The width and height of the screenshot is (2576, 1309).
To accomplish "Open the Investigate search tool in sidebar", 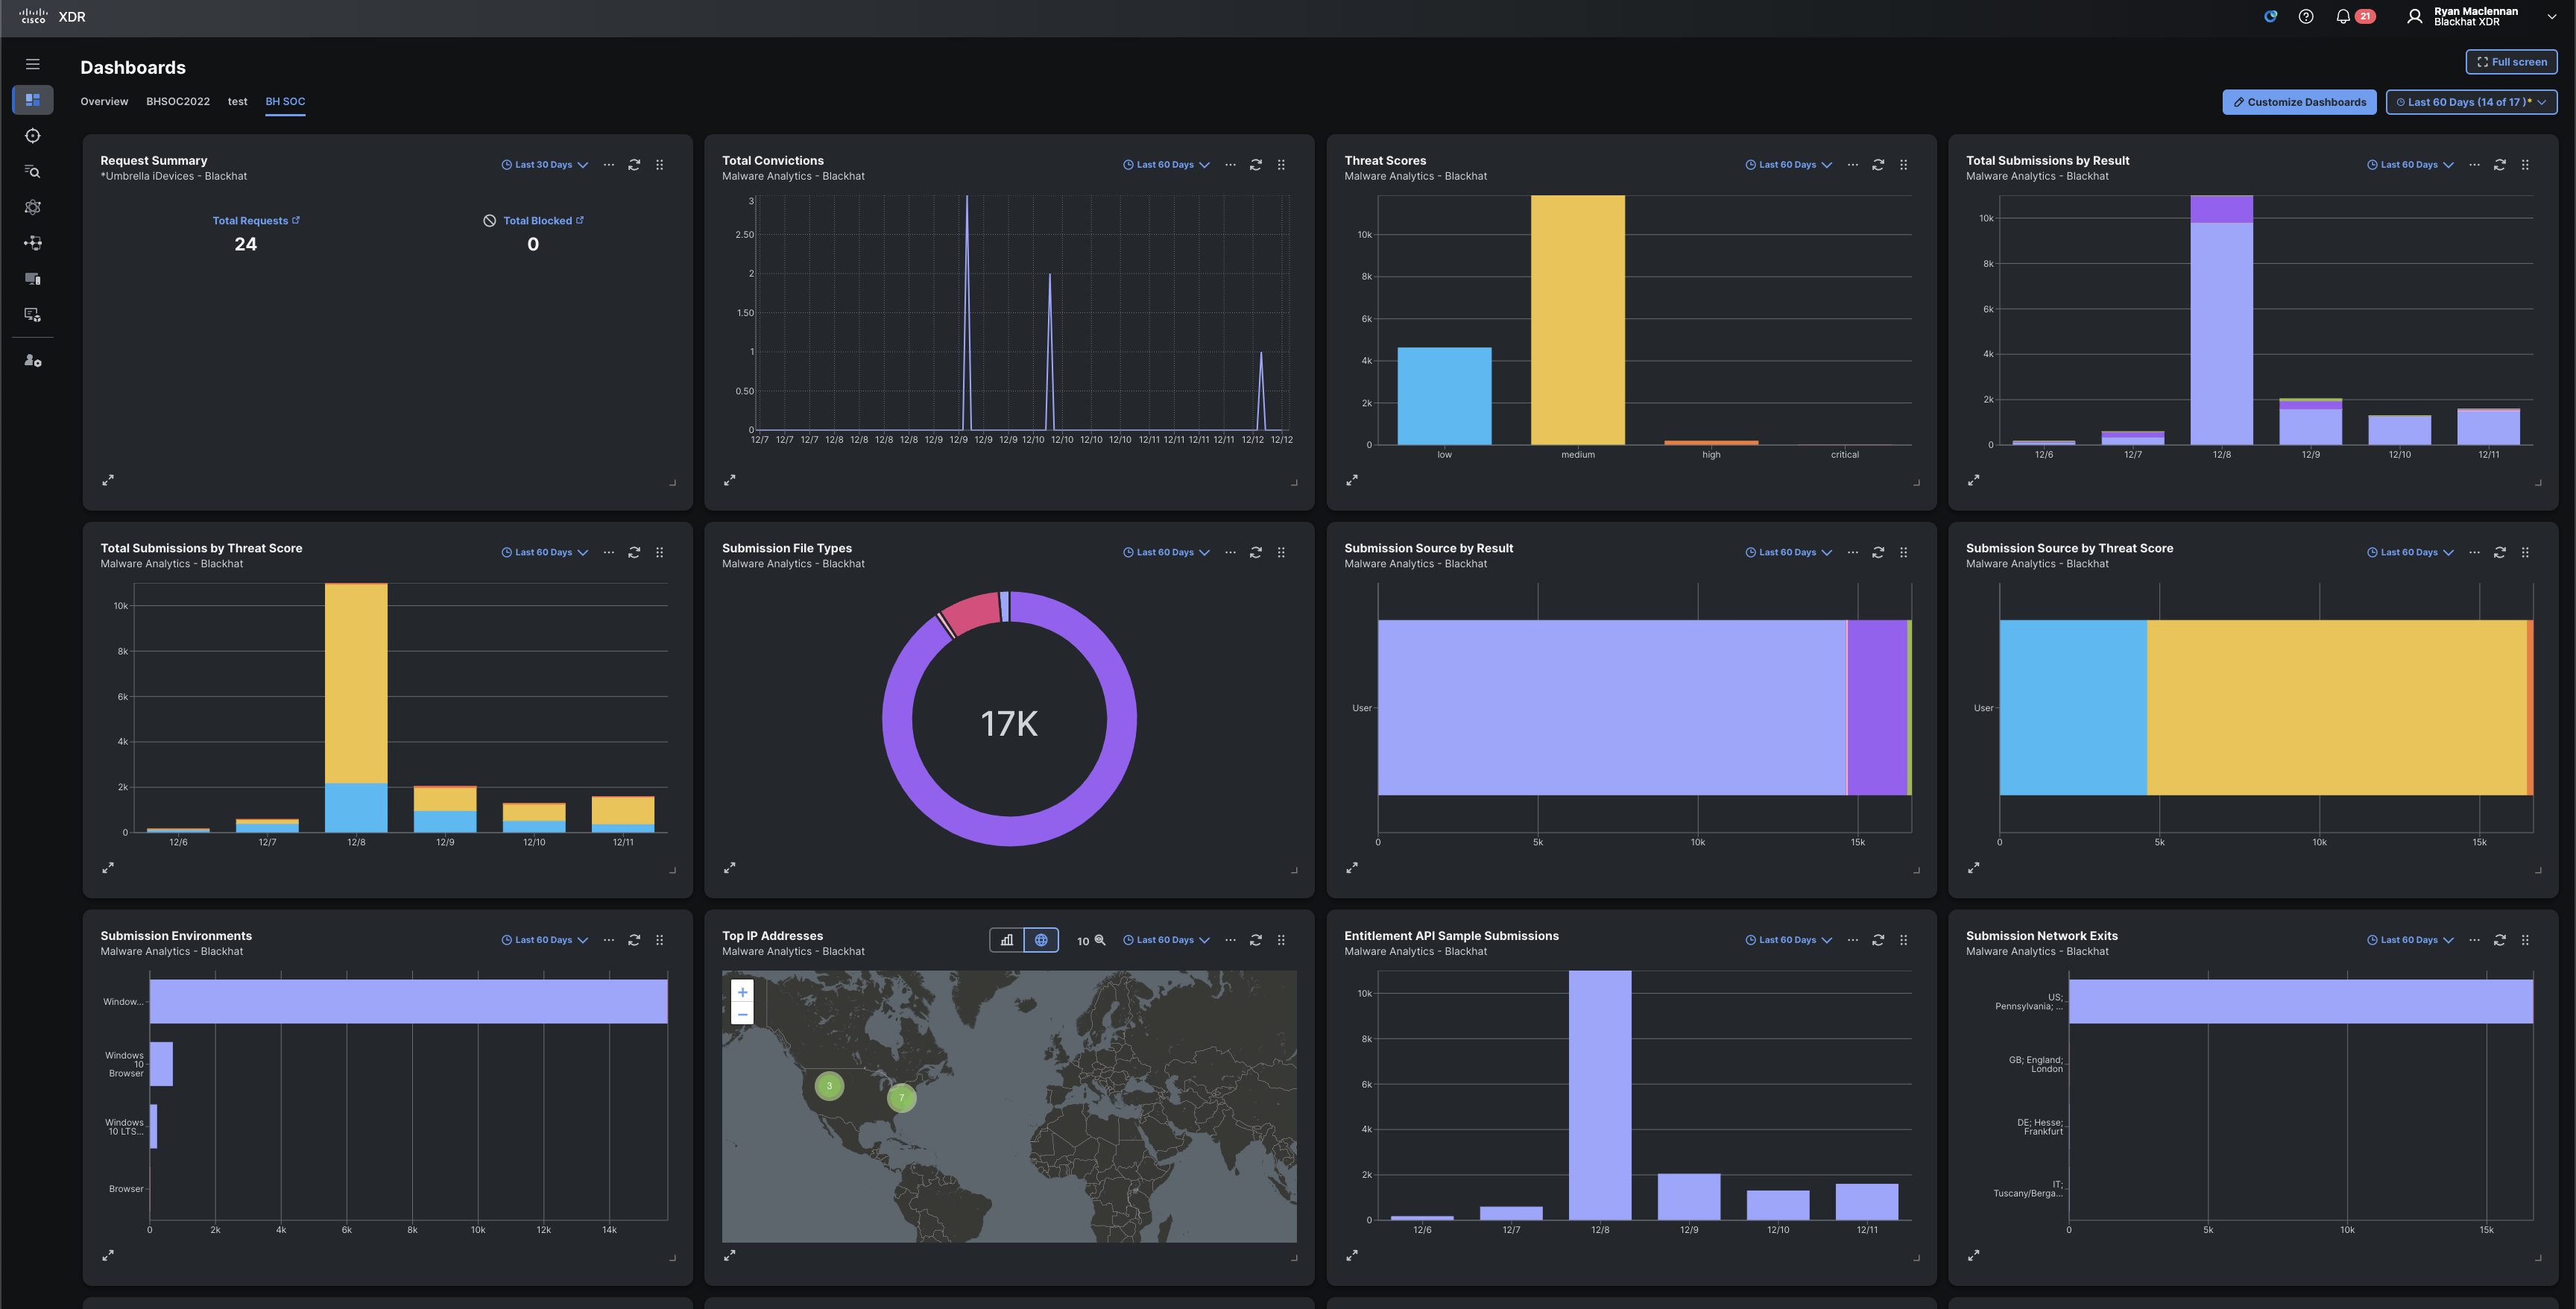I will [x=32, y=171].
